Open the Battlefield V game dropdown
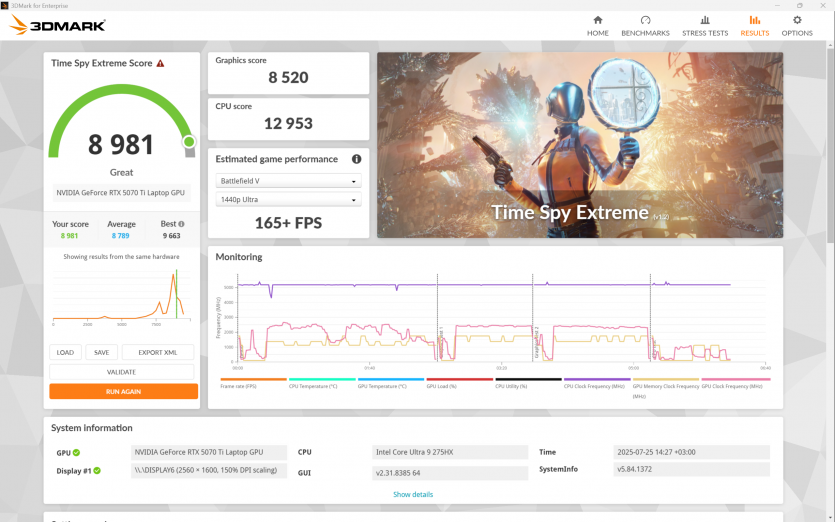Viewport: 835px width, 522px height. (x=288, y=181)
